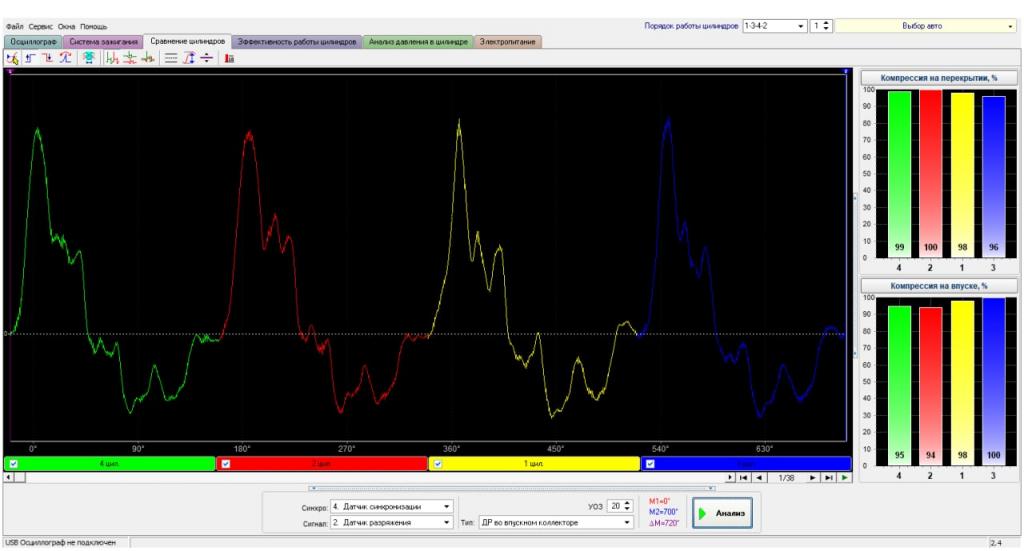Viewport: 1024px width, 551px height.
Task: Click the cursor-with-waveform toolbar icon
Action: [x=12, y=58]
